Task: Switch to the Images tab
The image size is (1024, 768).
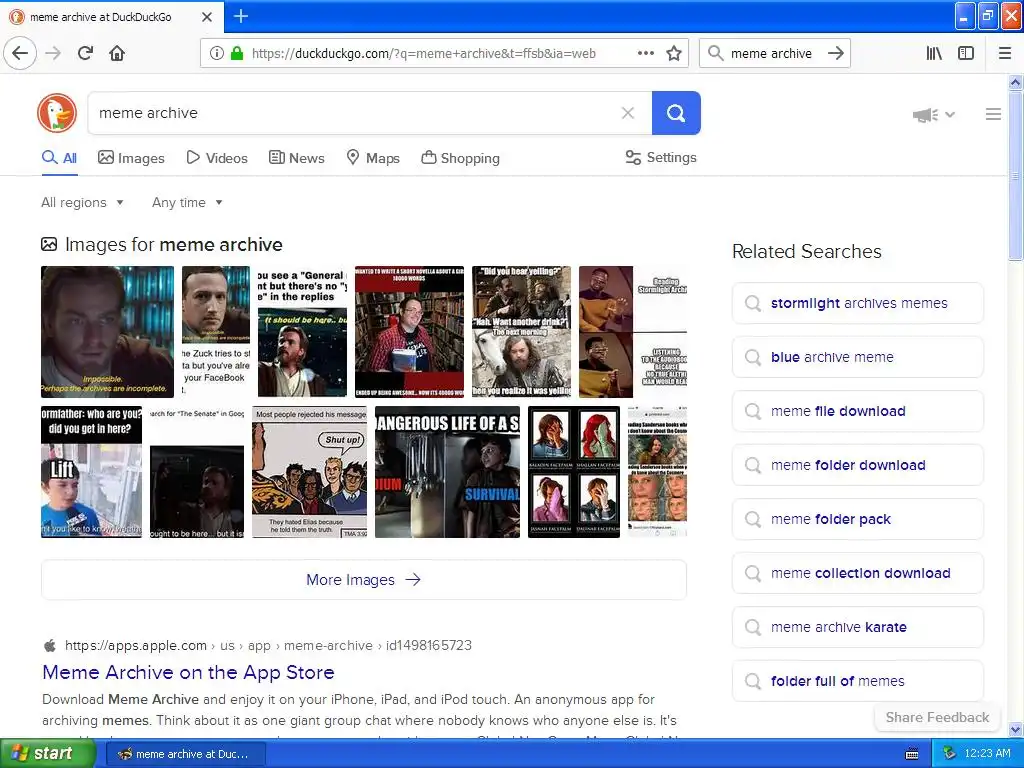Action: click(131, 158)
